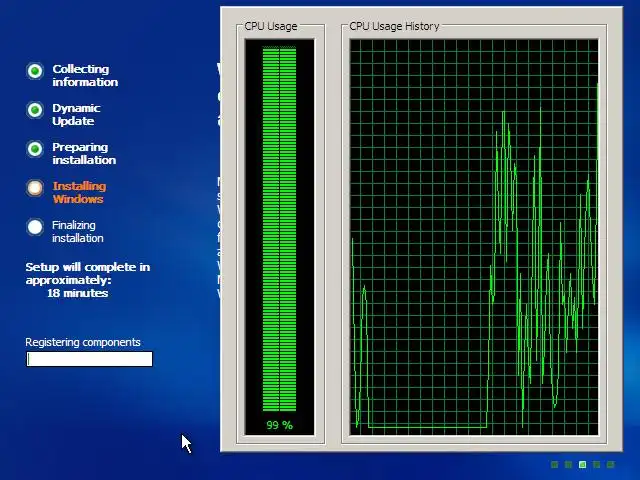Click the 'Collecting information' label
The image size is (640, 480).
pos(85,76)
